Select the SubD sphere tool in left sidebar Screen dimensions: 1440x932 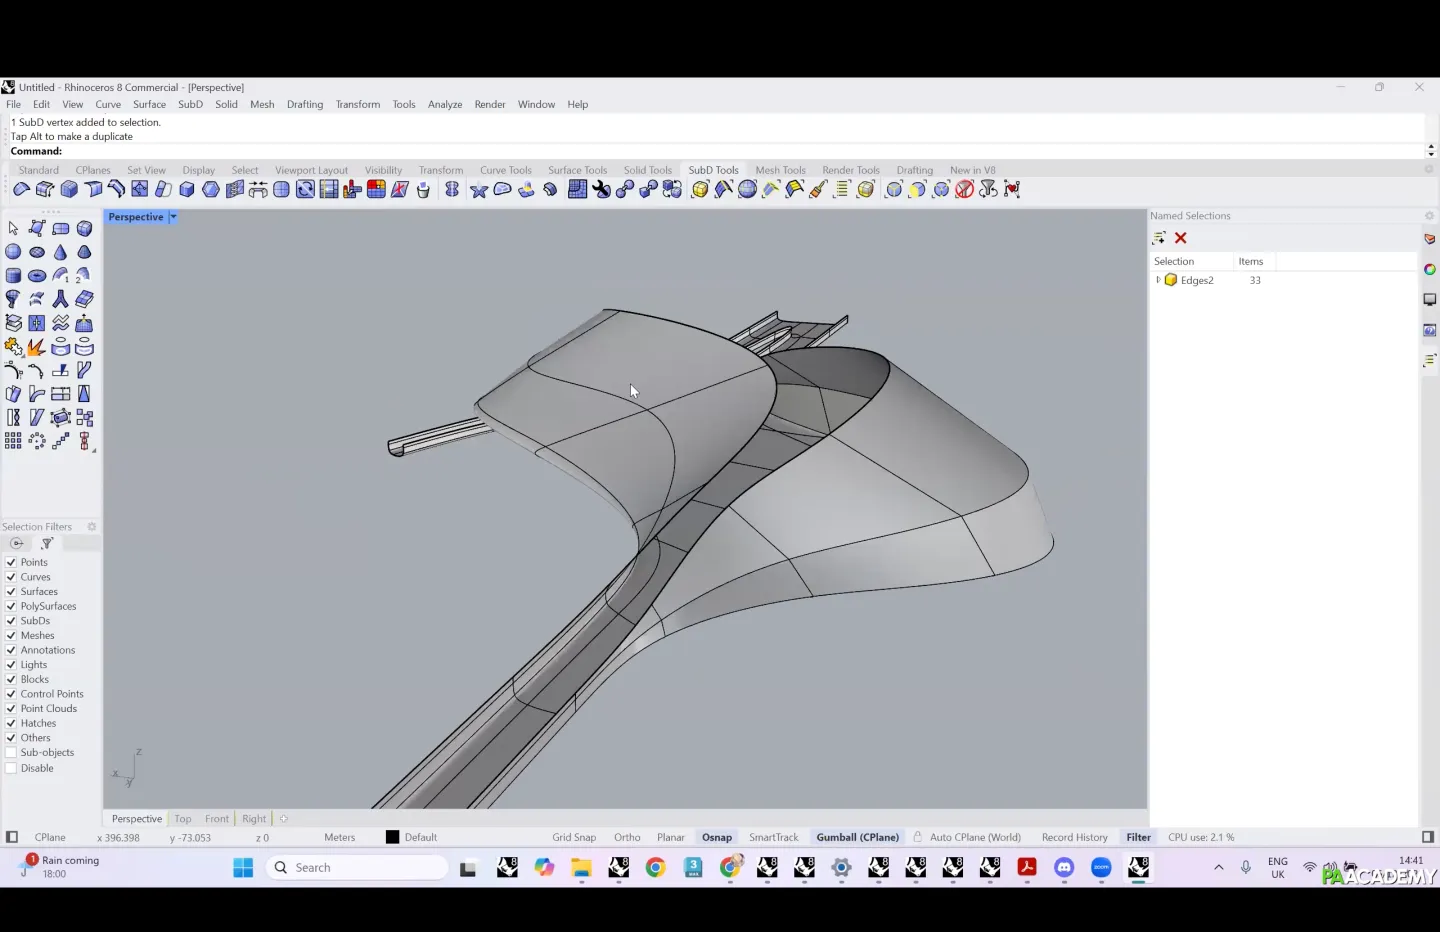[x=13, y=252]
